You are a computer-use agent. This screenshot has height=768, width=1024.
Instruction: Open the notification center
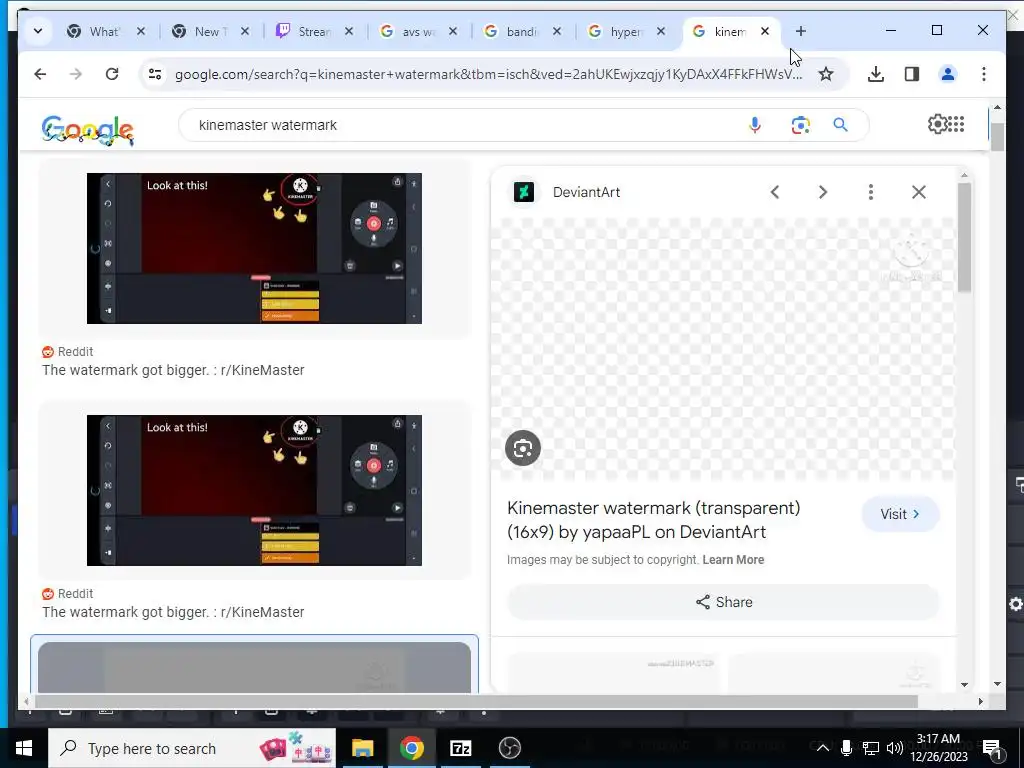click(993, 748)
